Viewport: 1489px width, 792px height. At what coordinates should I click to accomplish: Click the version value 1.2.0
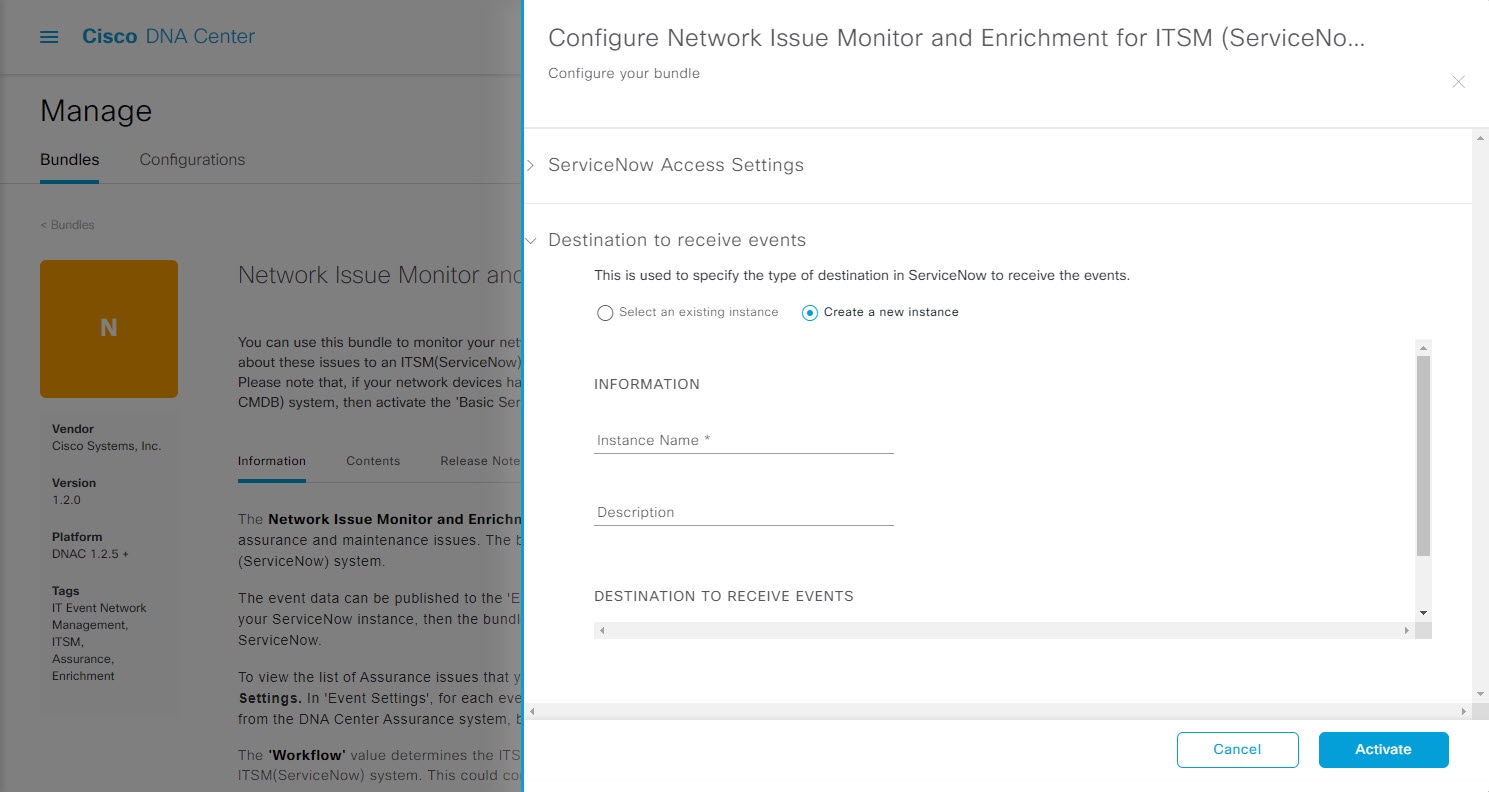tap(67, 500)
